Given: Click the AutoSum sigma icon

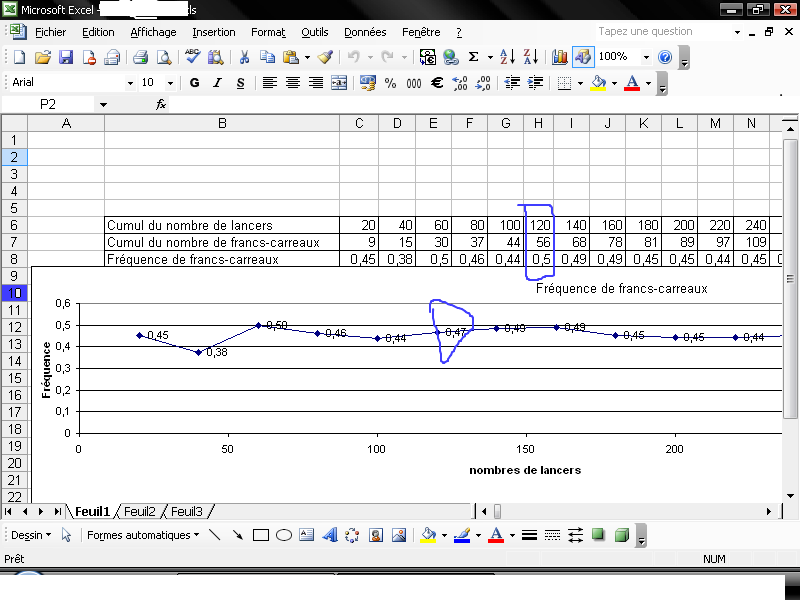Looking at the screenshot, I should [473, 57].
